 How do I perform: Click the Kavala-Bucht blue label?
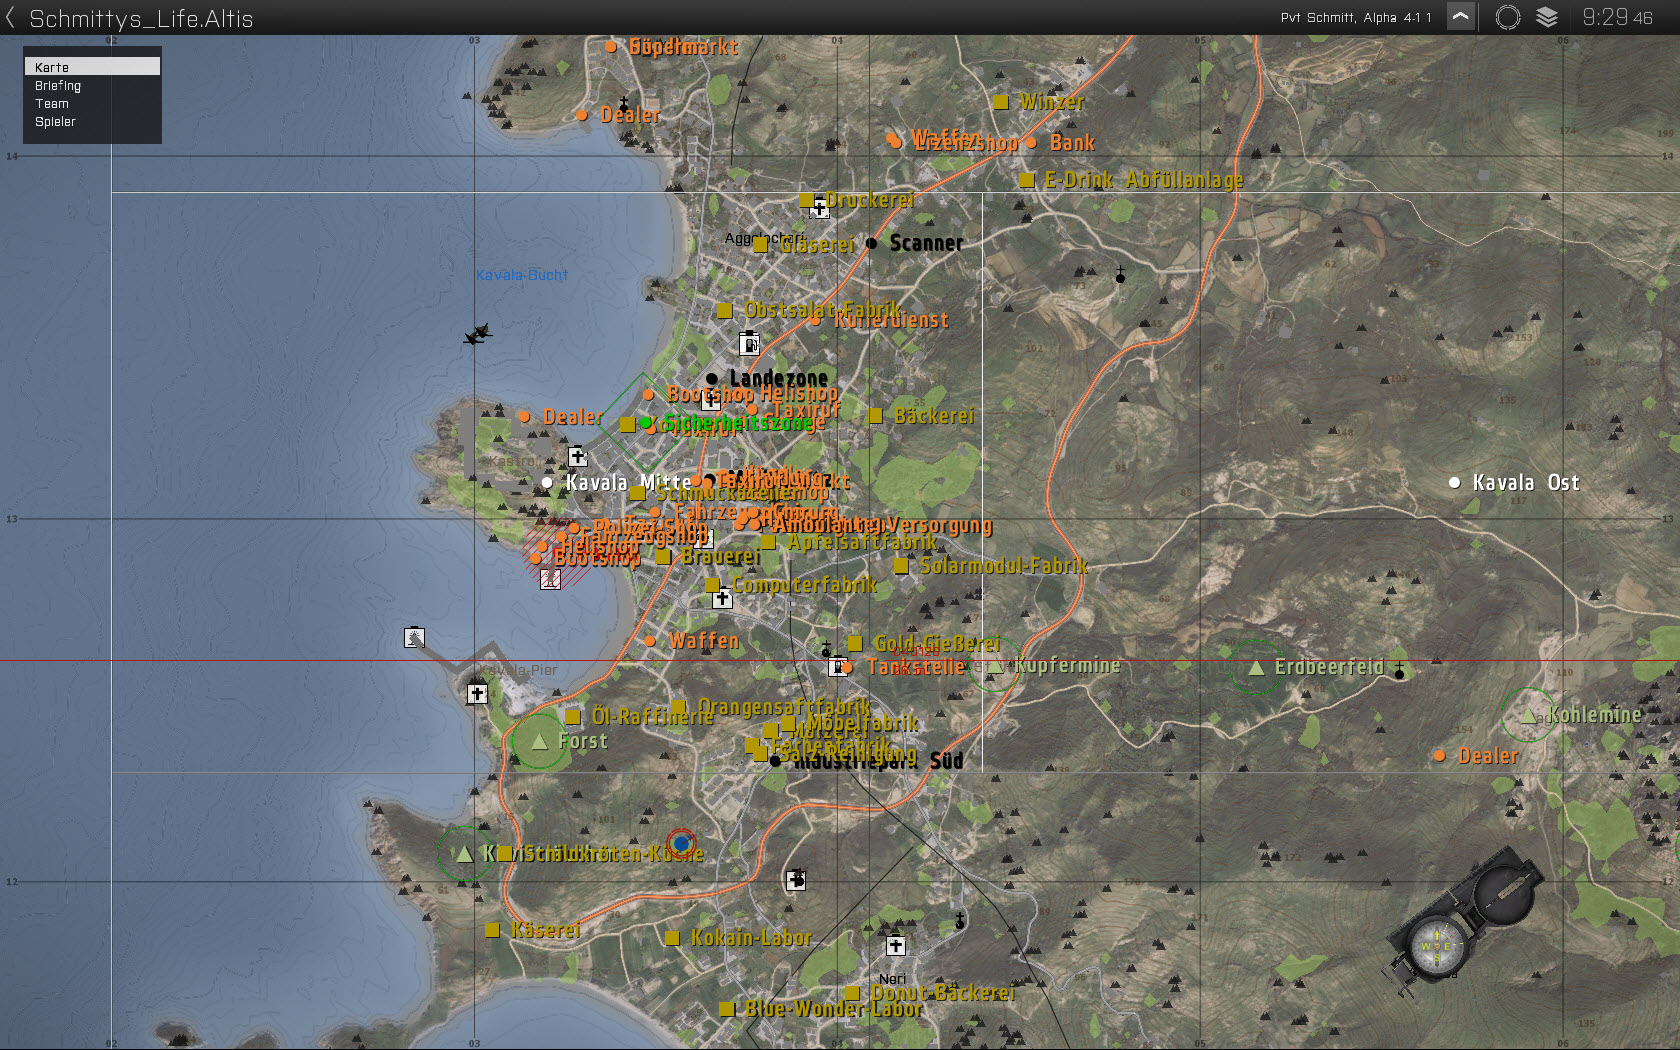coord(522,274)
